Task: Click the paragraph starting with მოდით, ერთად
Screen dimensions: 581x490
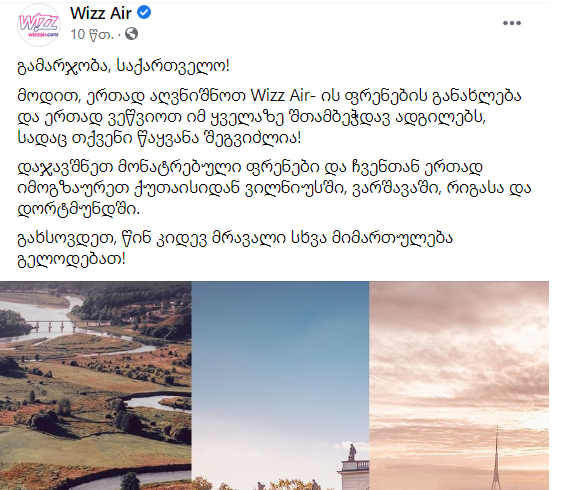Action: point(269,117)
